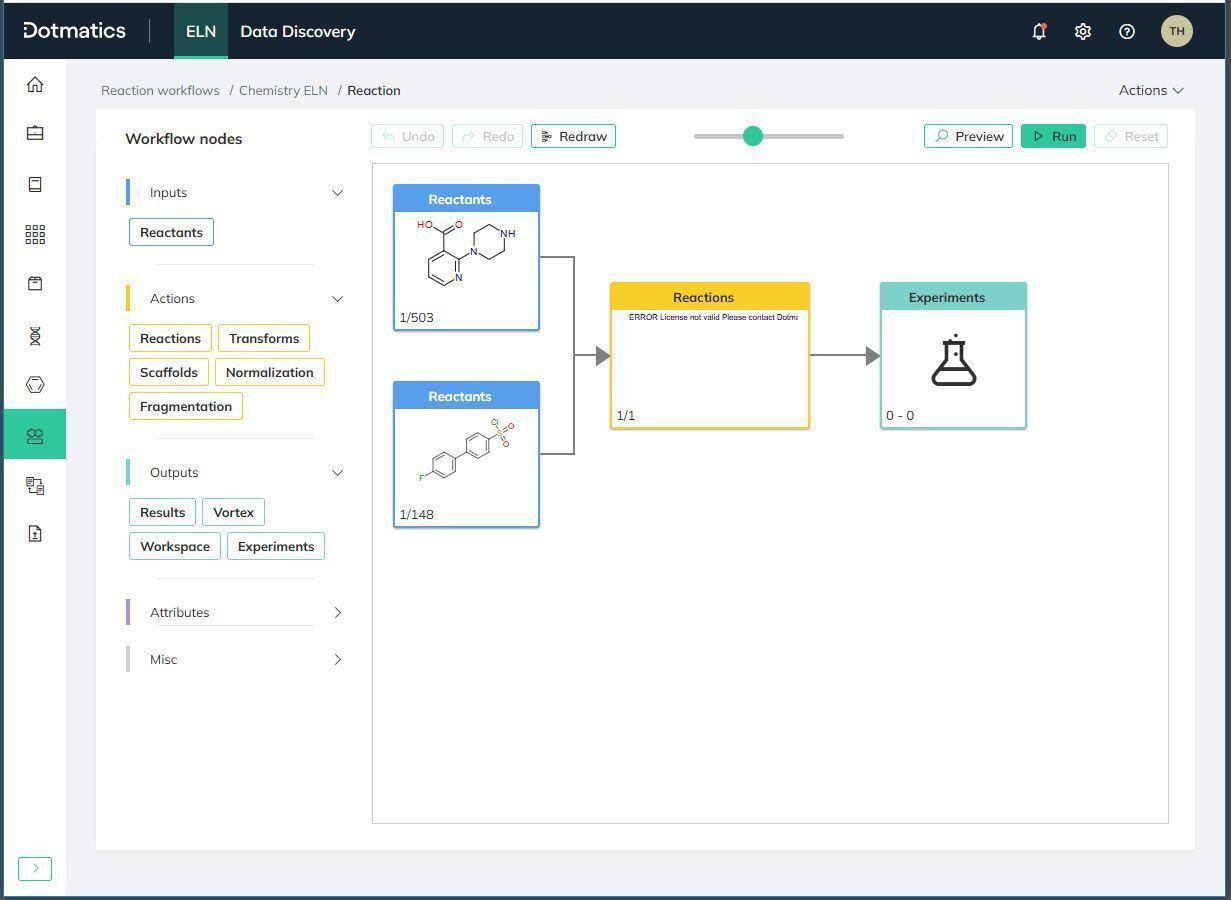Open the home icon in sidebar
The width and height of the screenshot is (1231, 900).
pos(35,85)
